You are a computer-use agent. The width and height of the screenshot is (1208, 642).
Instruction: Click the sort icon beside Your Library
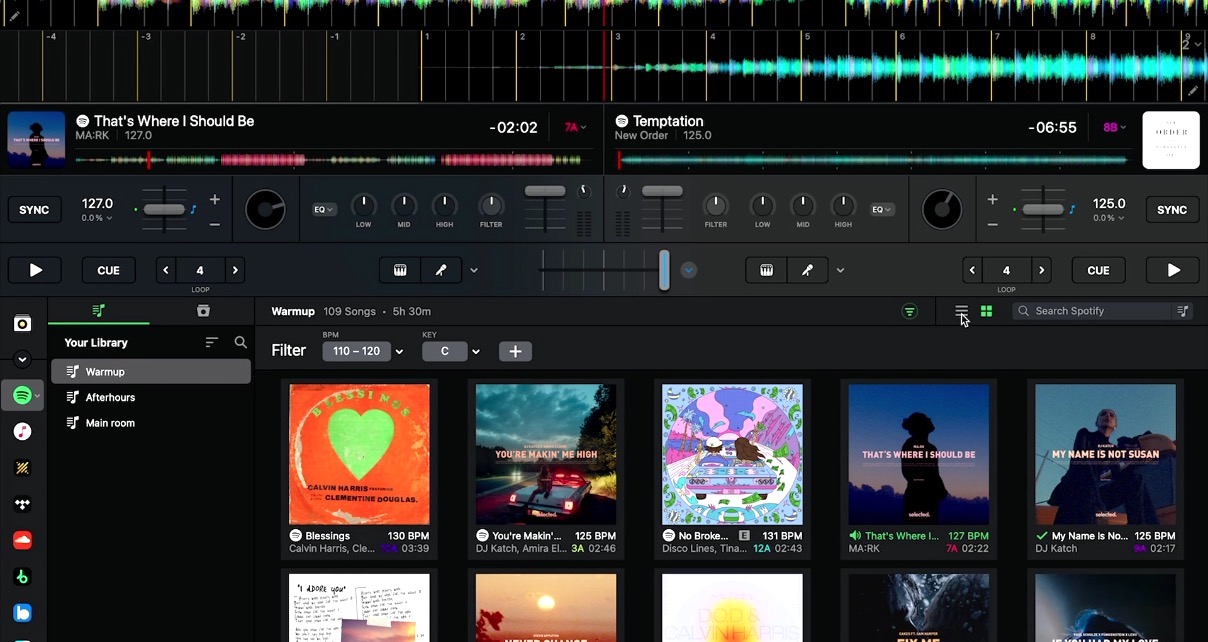pyautogui.click(x=212, y=342)
